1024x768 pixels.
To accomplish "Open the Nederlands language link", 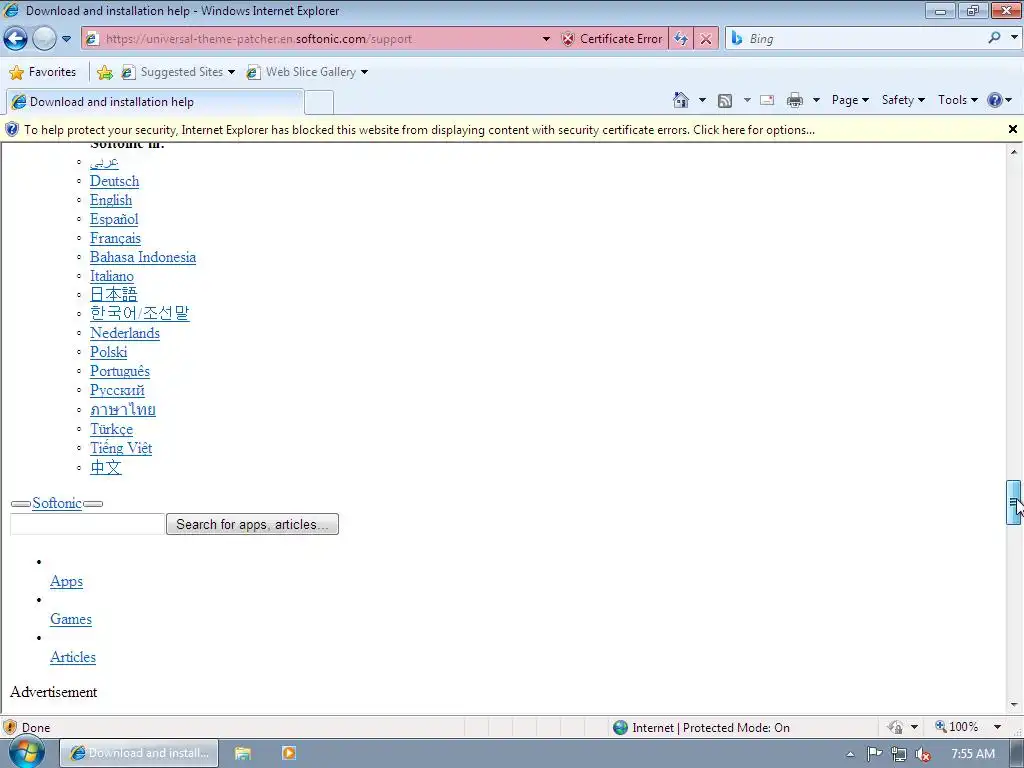I will coord(125,332).
